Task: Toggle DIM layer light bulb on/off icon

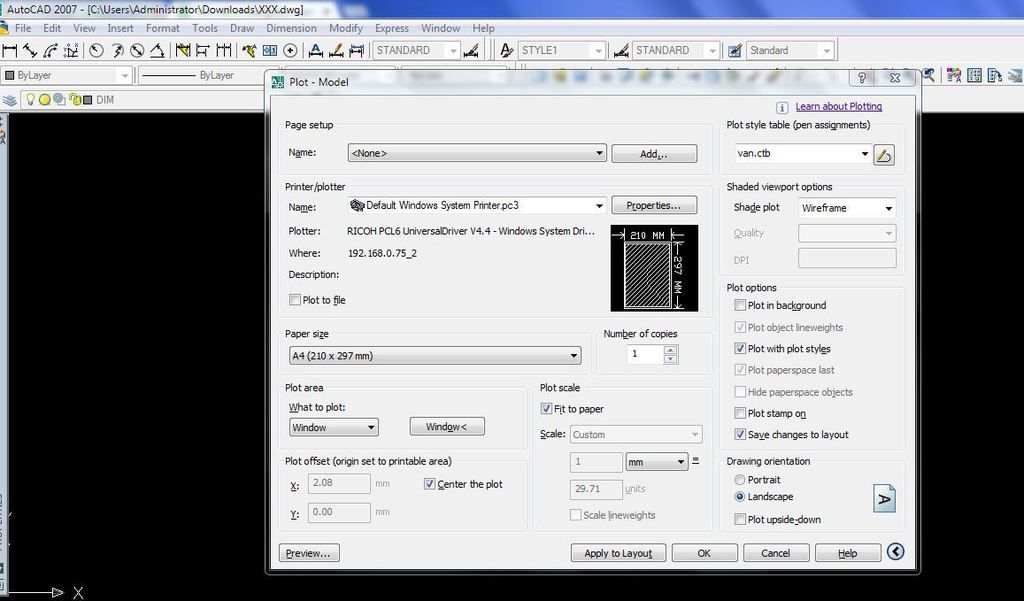Action: tap(30, 99)
